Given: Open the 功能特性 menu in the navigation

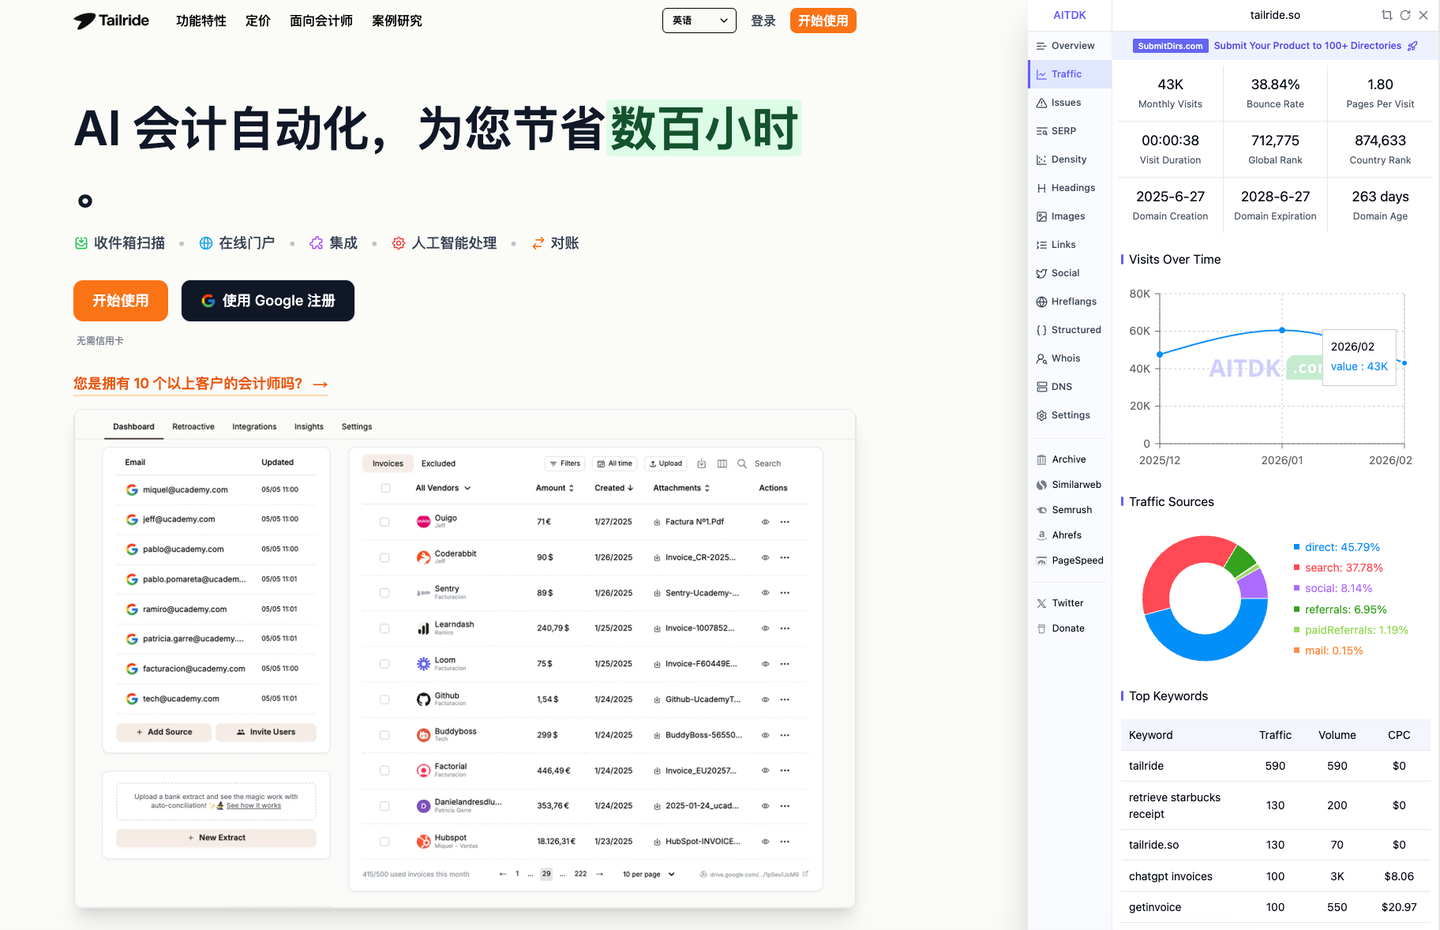Looking at the screenshot, I should (201, 21).
